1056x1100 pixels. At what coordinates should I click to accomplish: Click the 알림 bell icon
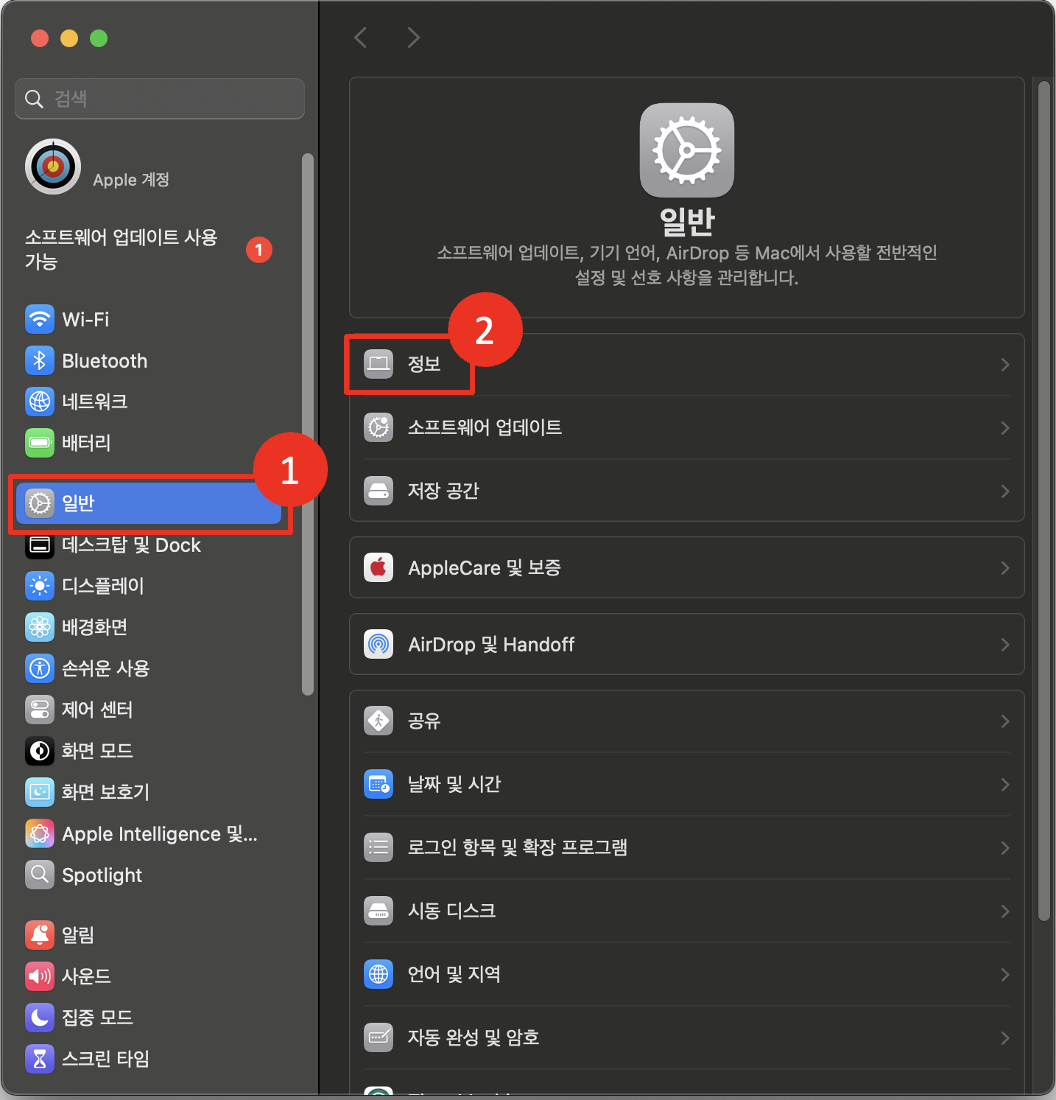[39, 934]
